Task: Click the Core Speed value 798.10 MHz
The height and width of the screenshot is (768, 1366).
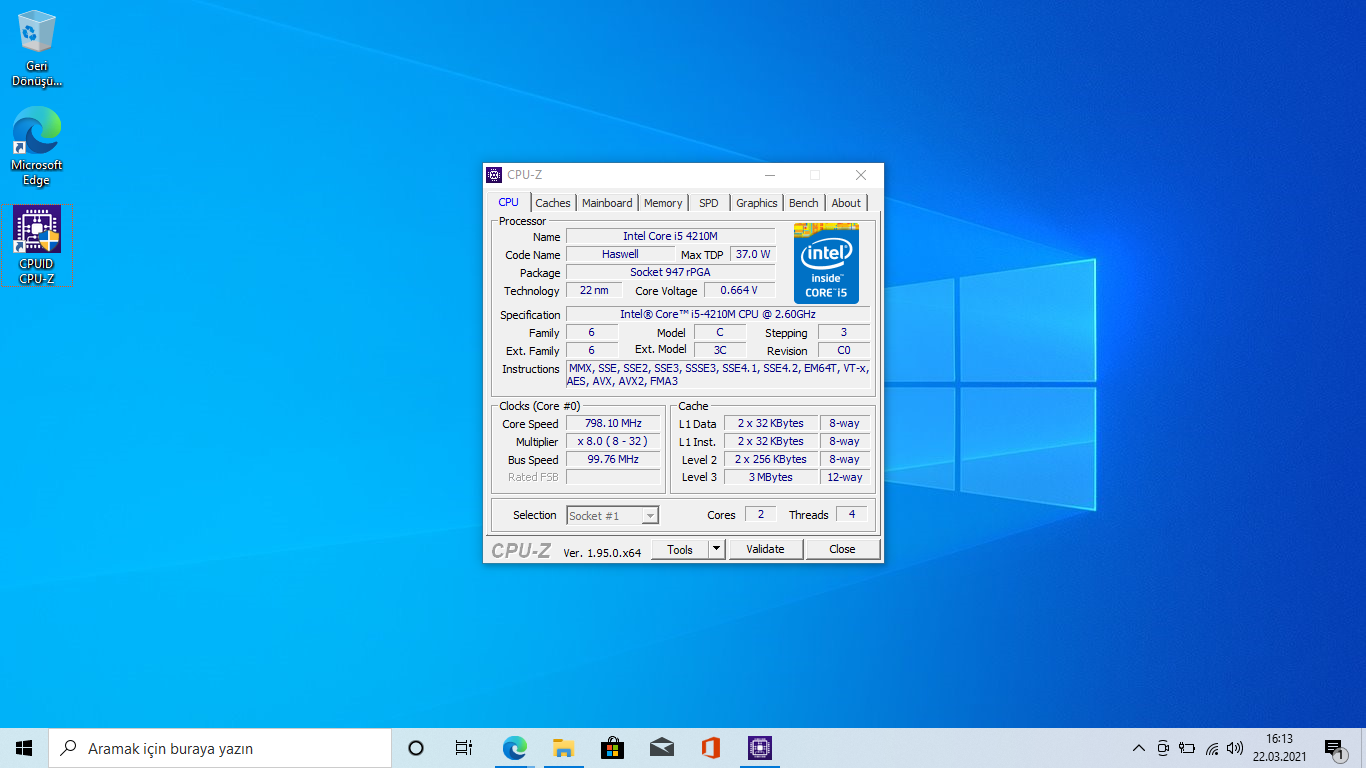Action: (x=613, y=423)
